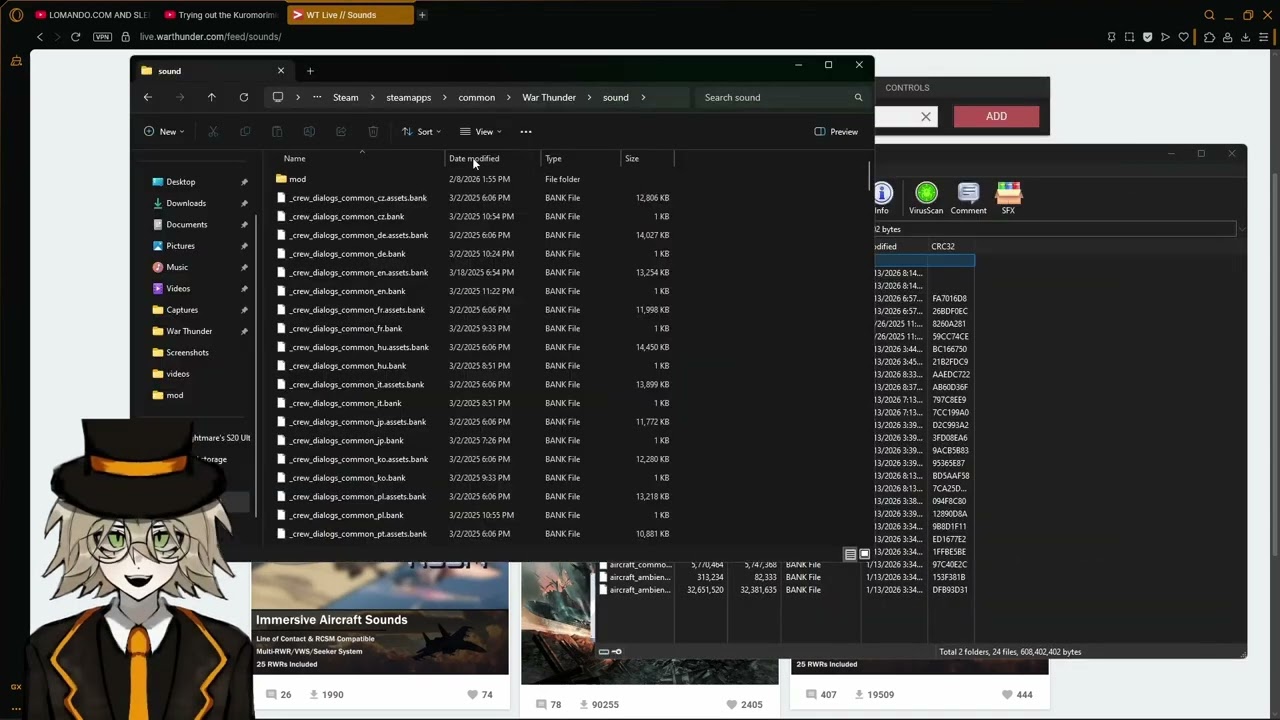Expand the chevron after 'sound' in address bar

[643, 98]
